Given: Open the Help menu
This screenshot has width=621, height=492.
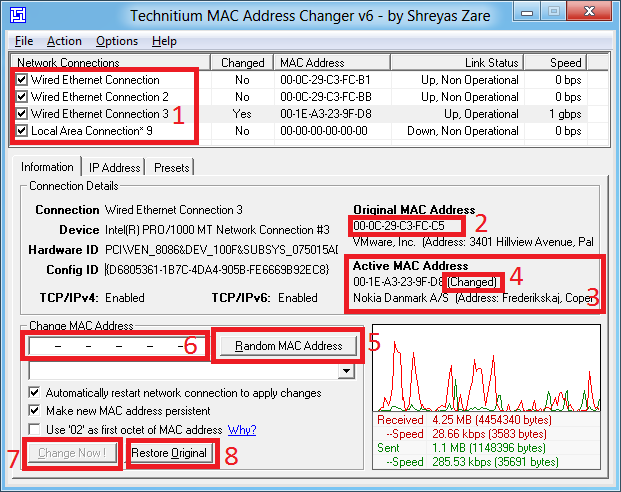Looking at the screenshot, I should (x=164, y=41).
